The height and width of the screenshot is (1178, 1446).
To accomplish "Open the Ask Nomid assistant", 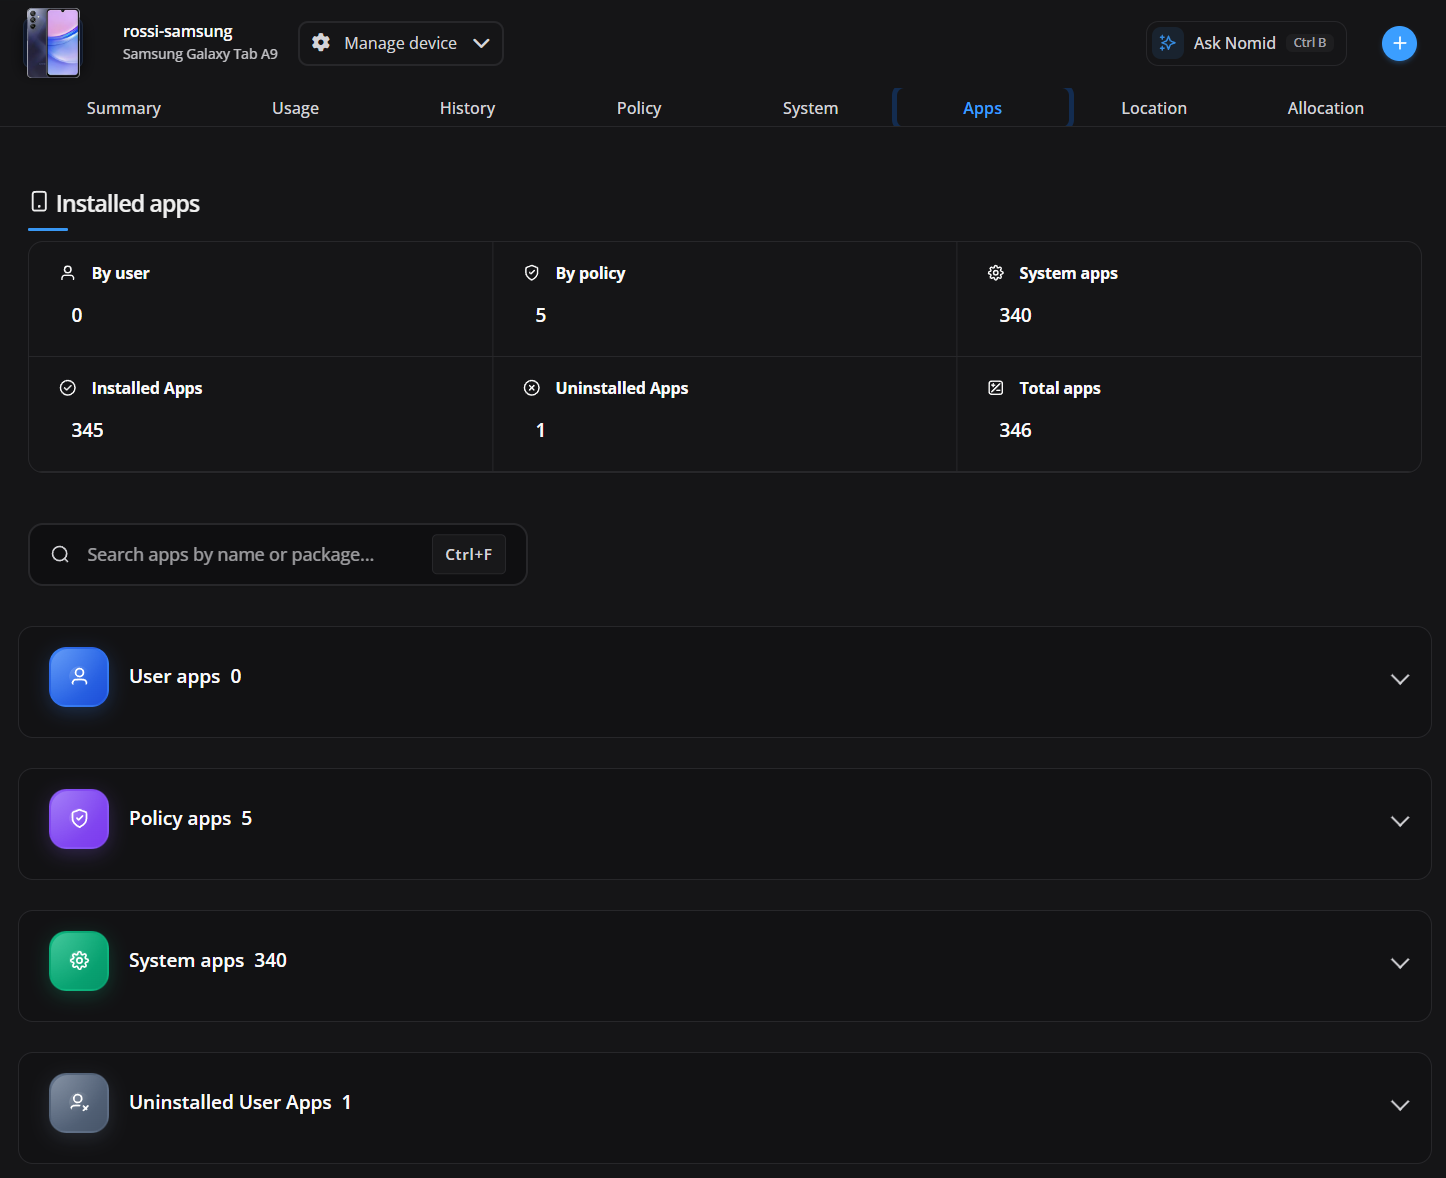I will tap(1246, 43).
